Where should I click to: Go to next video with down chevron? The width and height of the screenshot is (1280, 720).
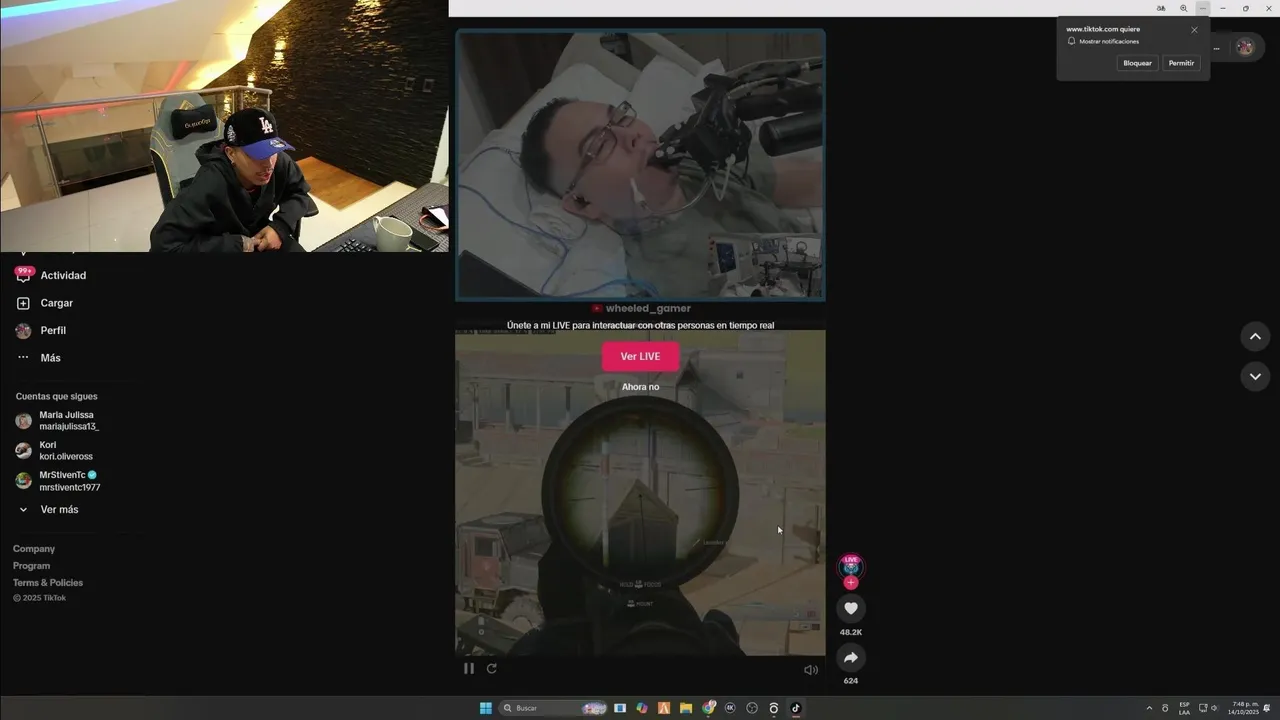pos(1255,376)
